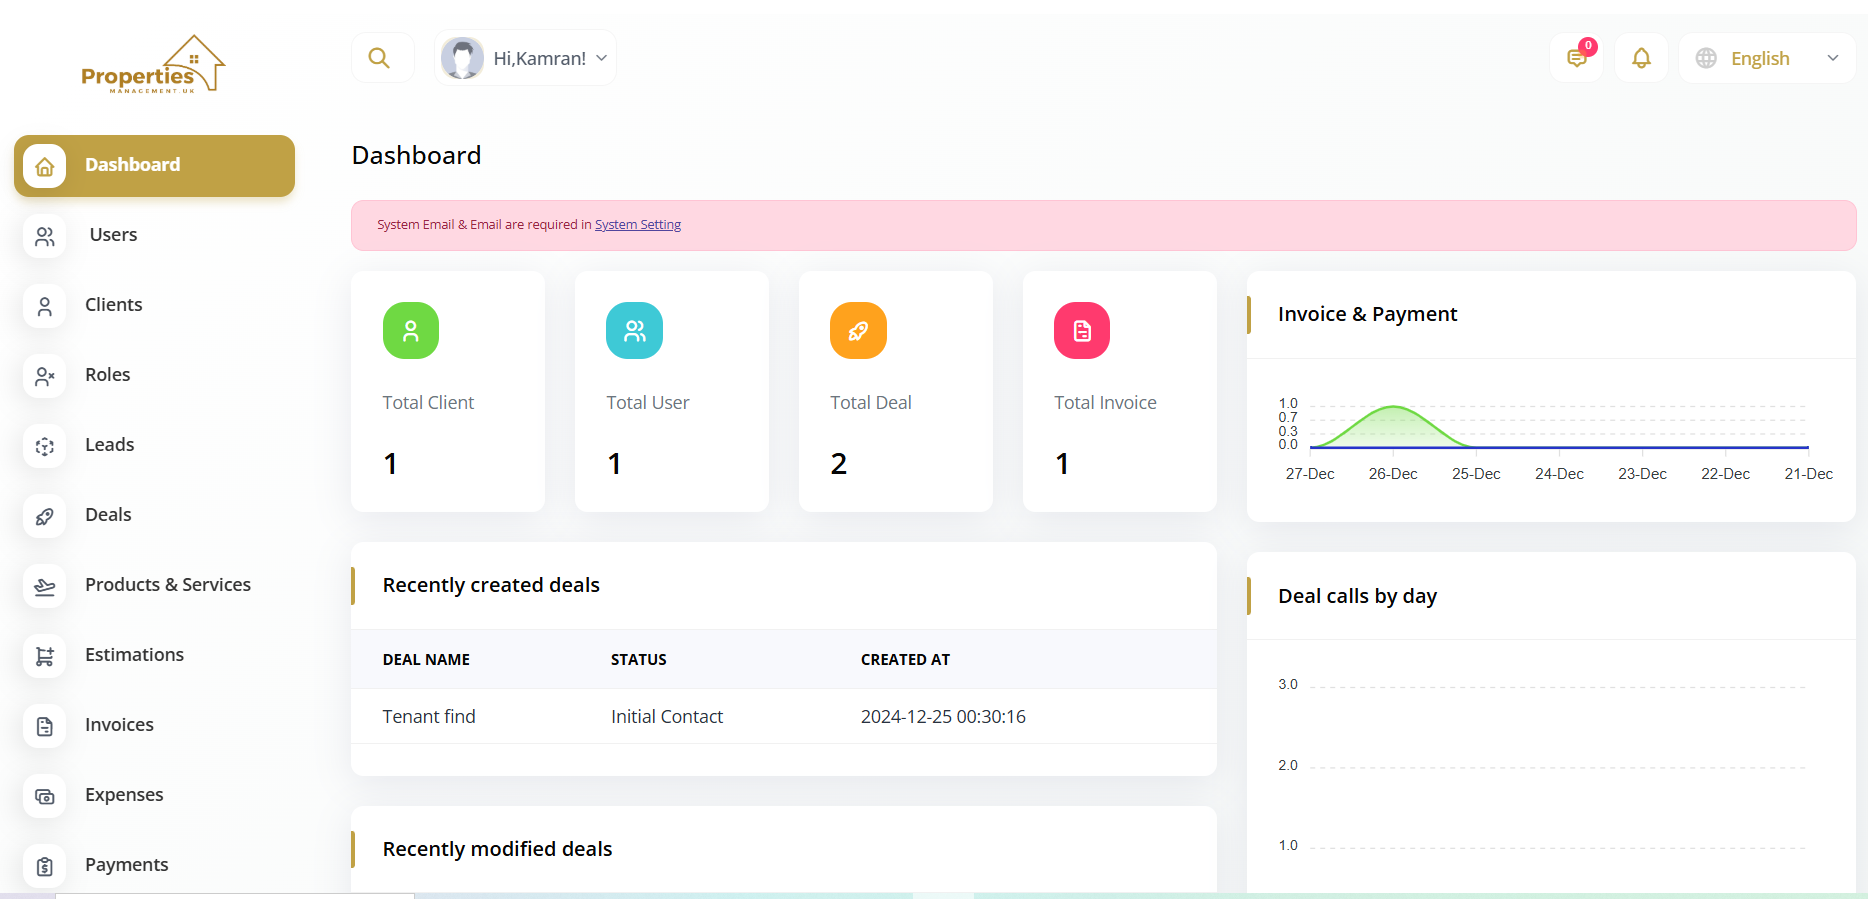Click the search magnifier icon
Viewport: 1868px width, 899px height.
click(379, 58)
